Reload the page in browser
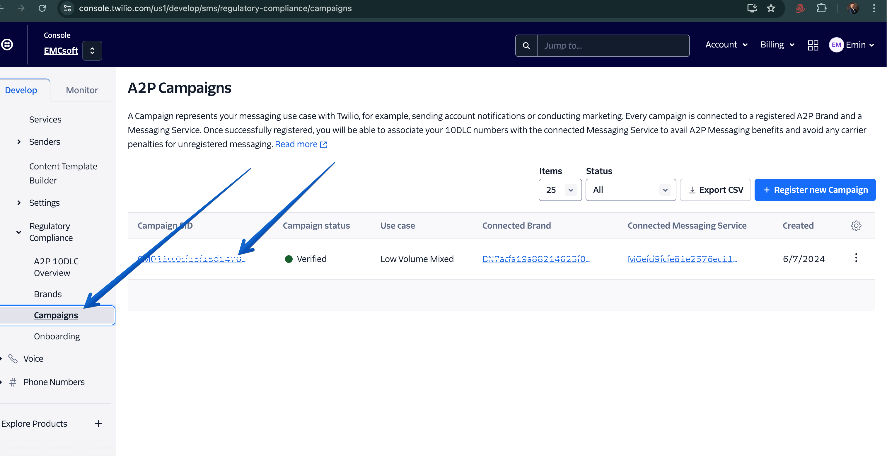Image resolution: width=887 pixels, height=456 pixels. point(40,8)
